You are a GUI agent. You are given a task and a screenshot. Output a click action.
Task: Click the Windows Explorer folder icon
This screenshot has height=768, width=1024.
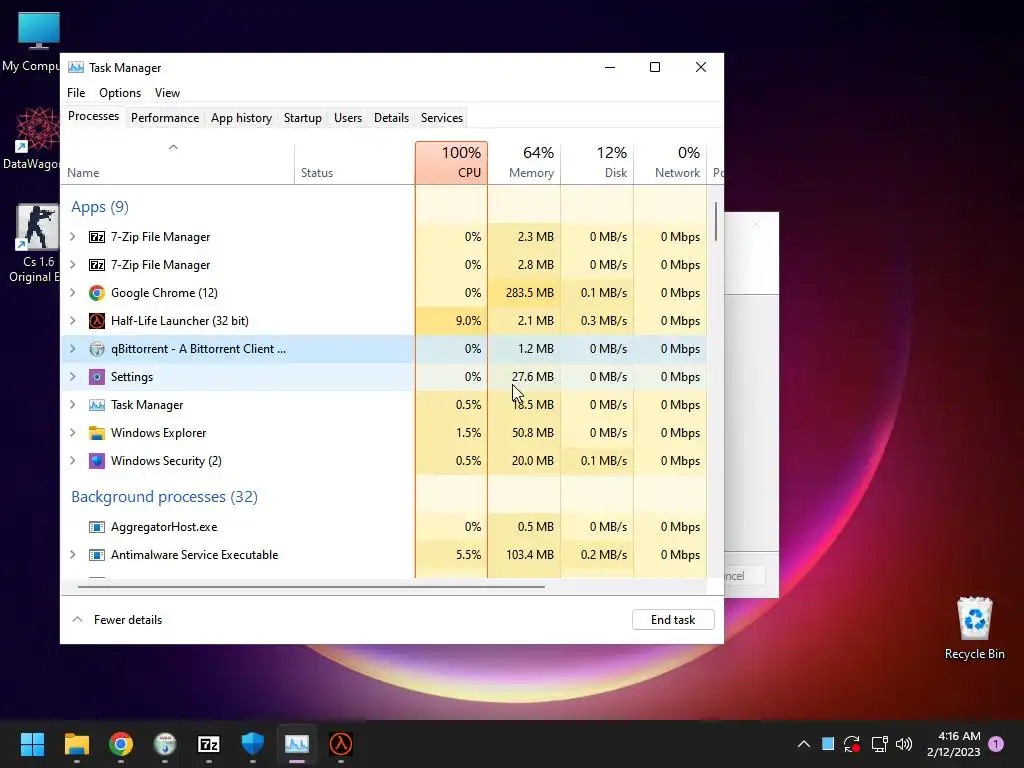97,434
